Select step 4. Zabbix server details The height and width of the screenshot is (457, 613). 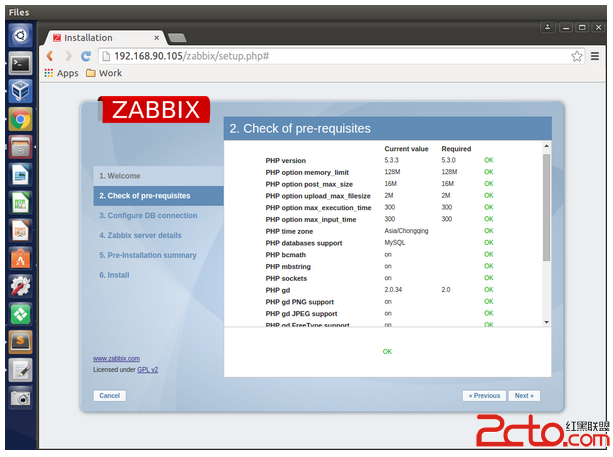click(140, 235)
